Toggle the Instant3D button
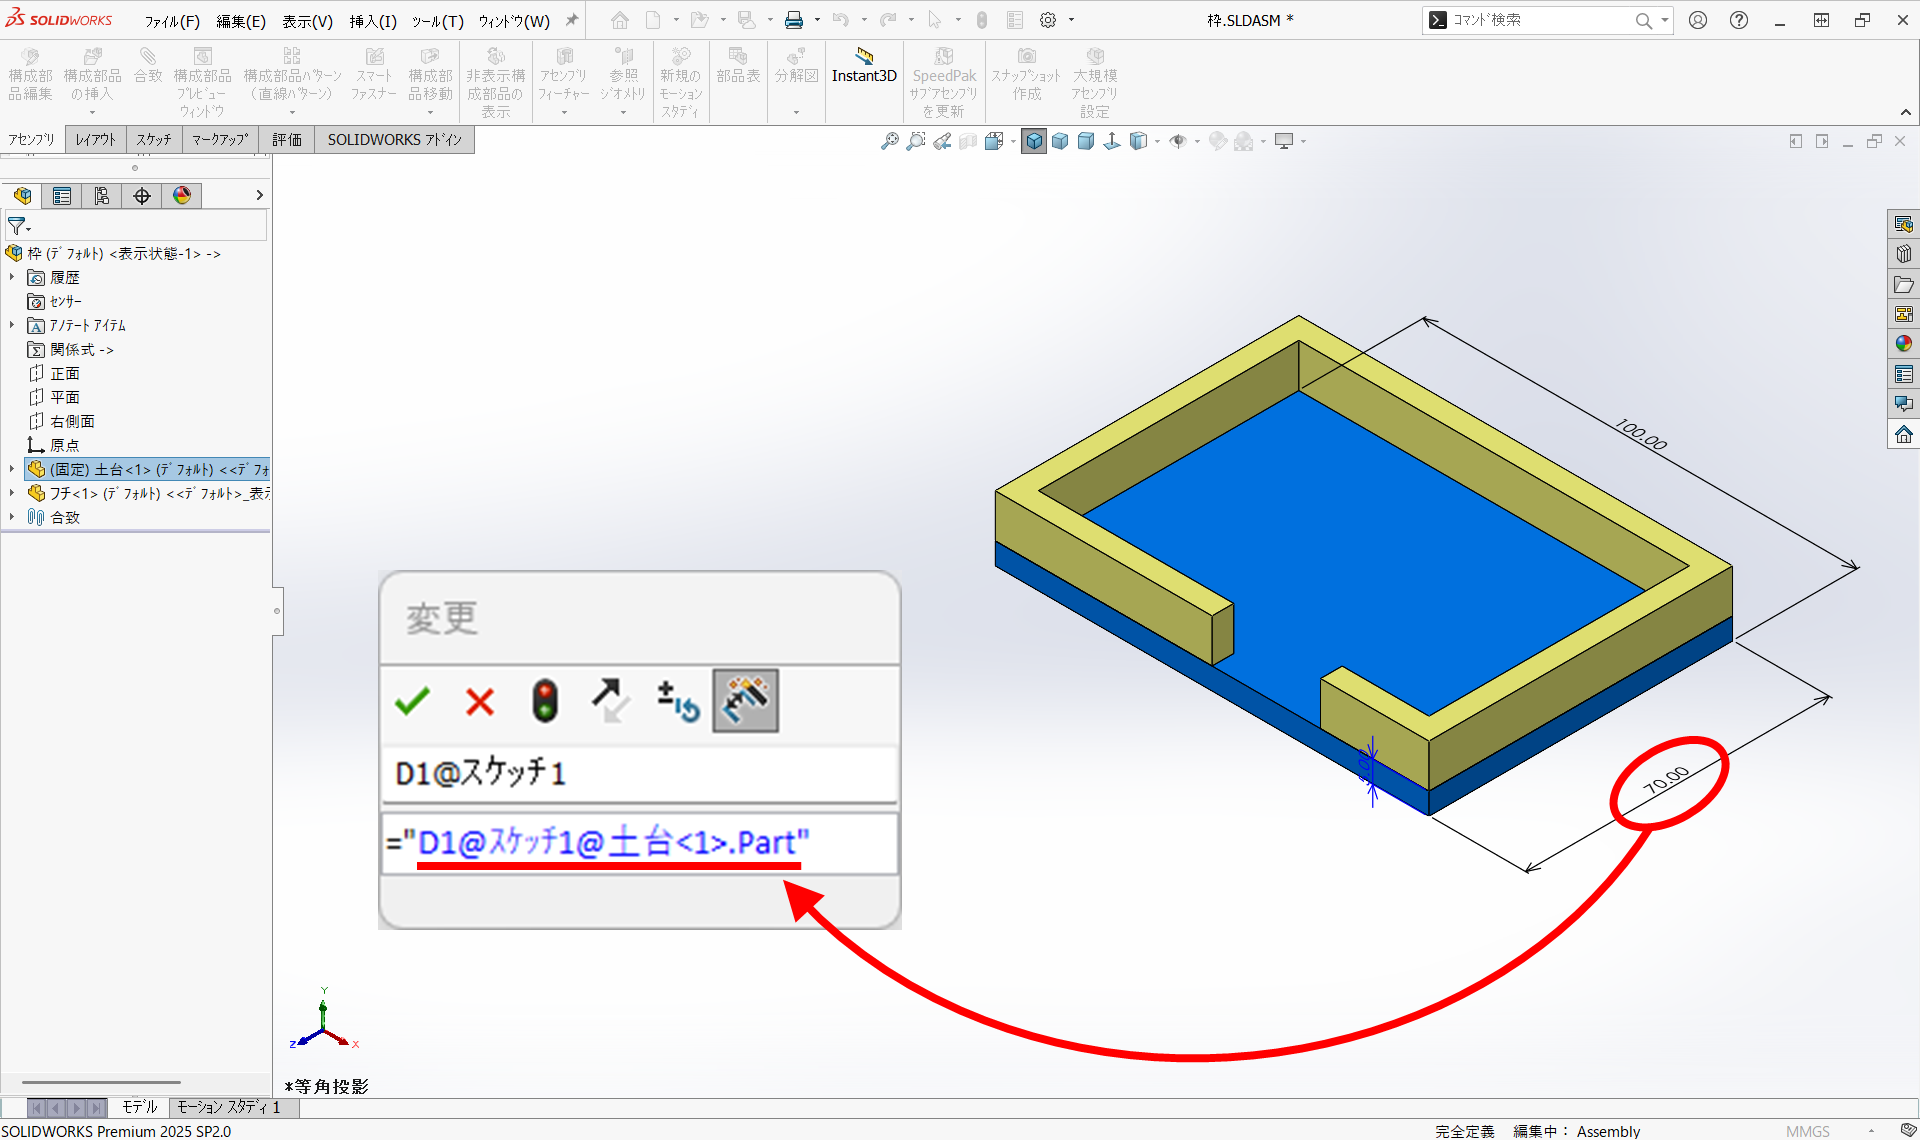This screenshot has height=1140, width=1920. [x=864, y=68]
